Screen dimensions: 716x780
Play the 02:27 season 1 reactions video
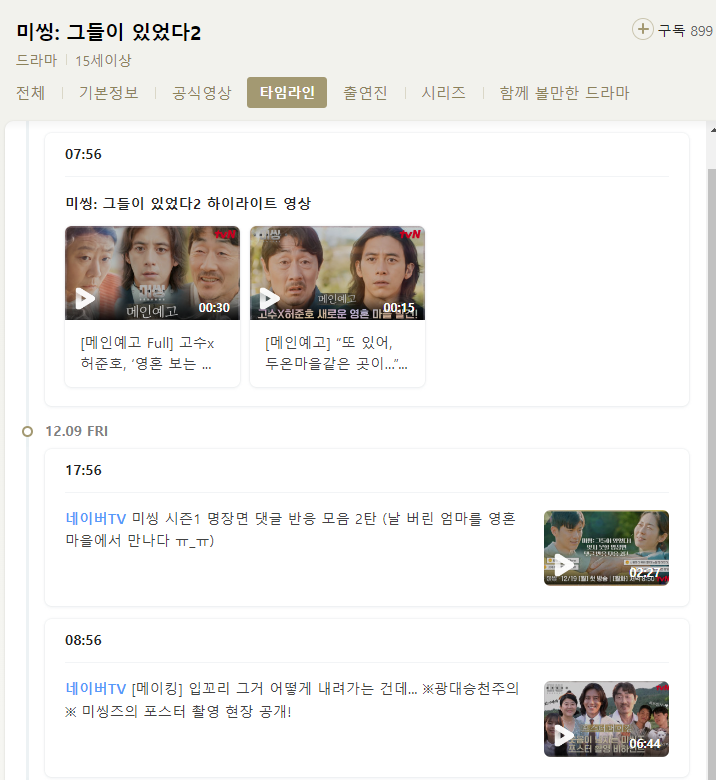tap(606, 548)
